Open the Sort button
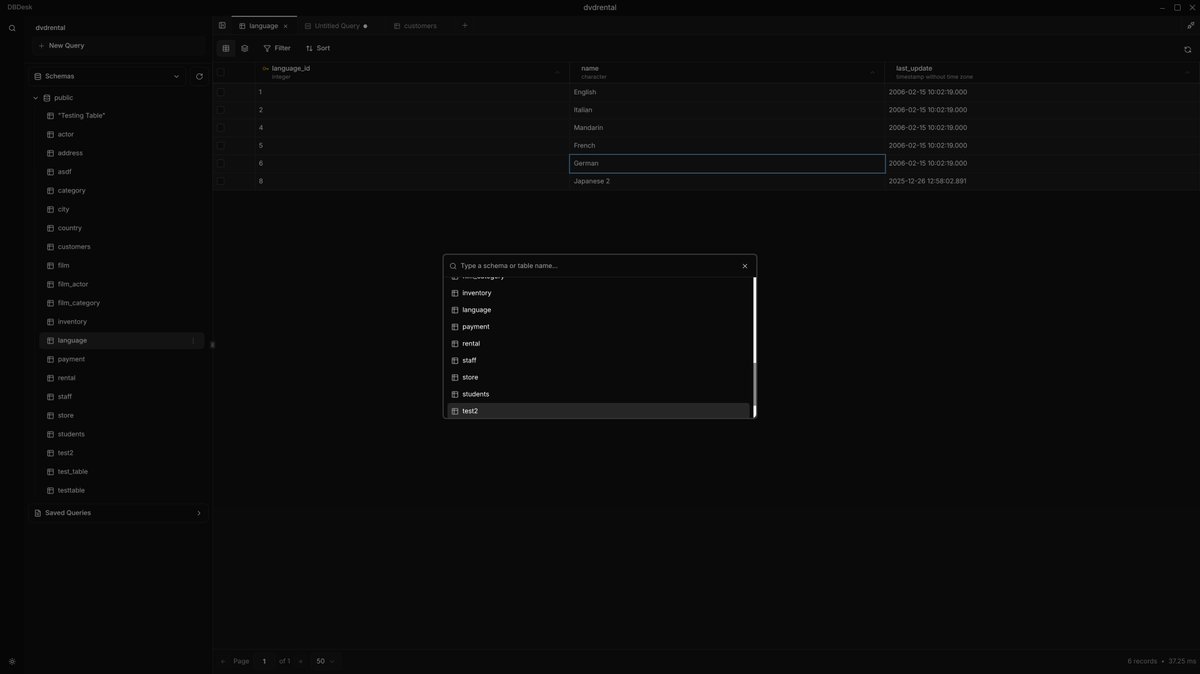This screenshot has width=1200, height=674. point(318,48)
